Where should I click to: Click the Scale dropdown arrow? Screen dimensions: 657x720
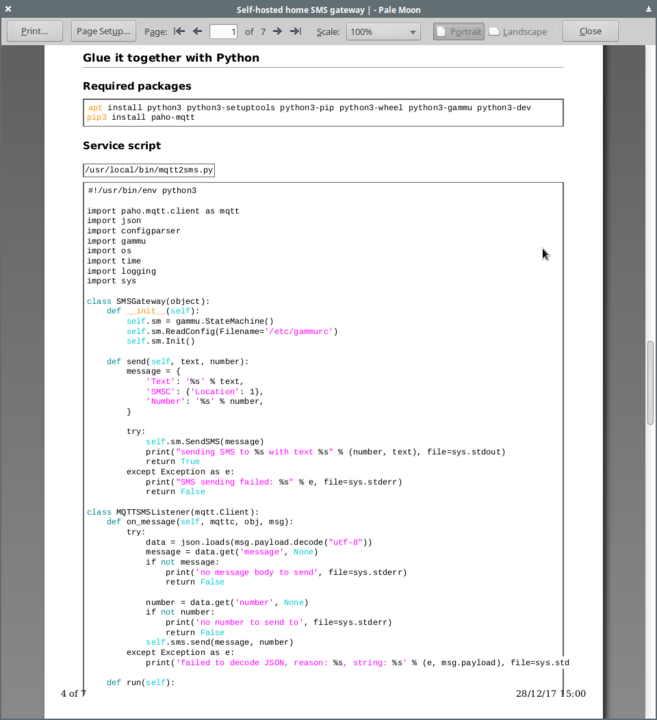pyautogui.click(x=413, y=31)
